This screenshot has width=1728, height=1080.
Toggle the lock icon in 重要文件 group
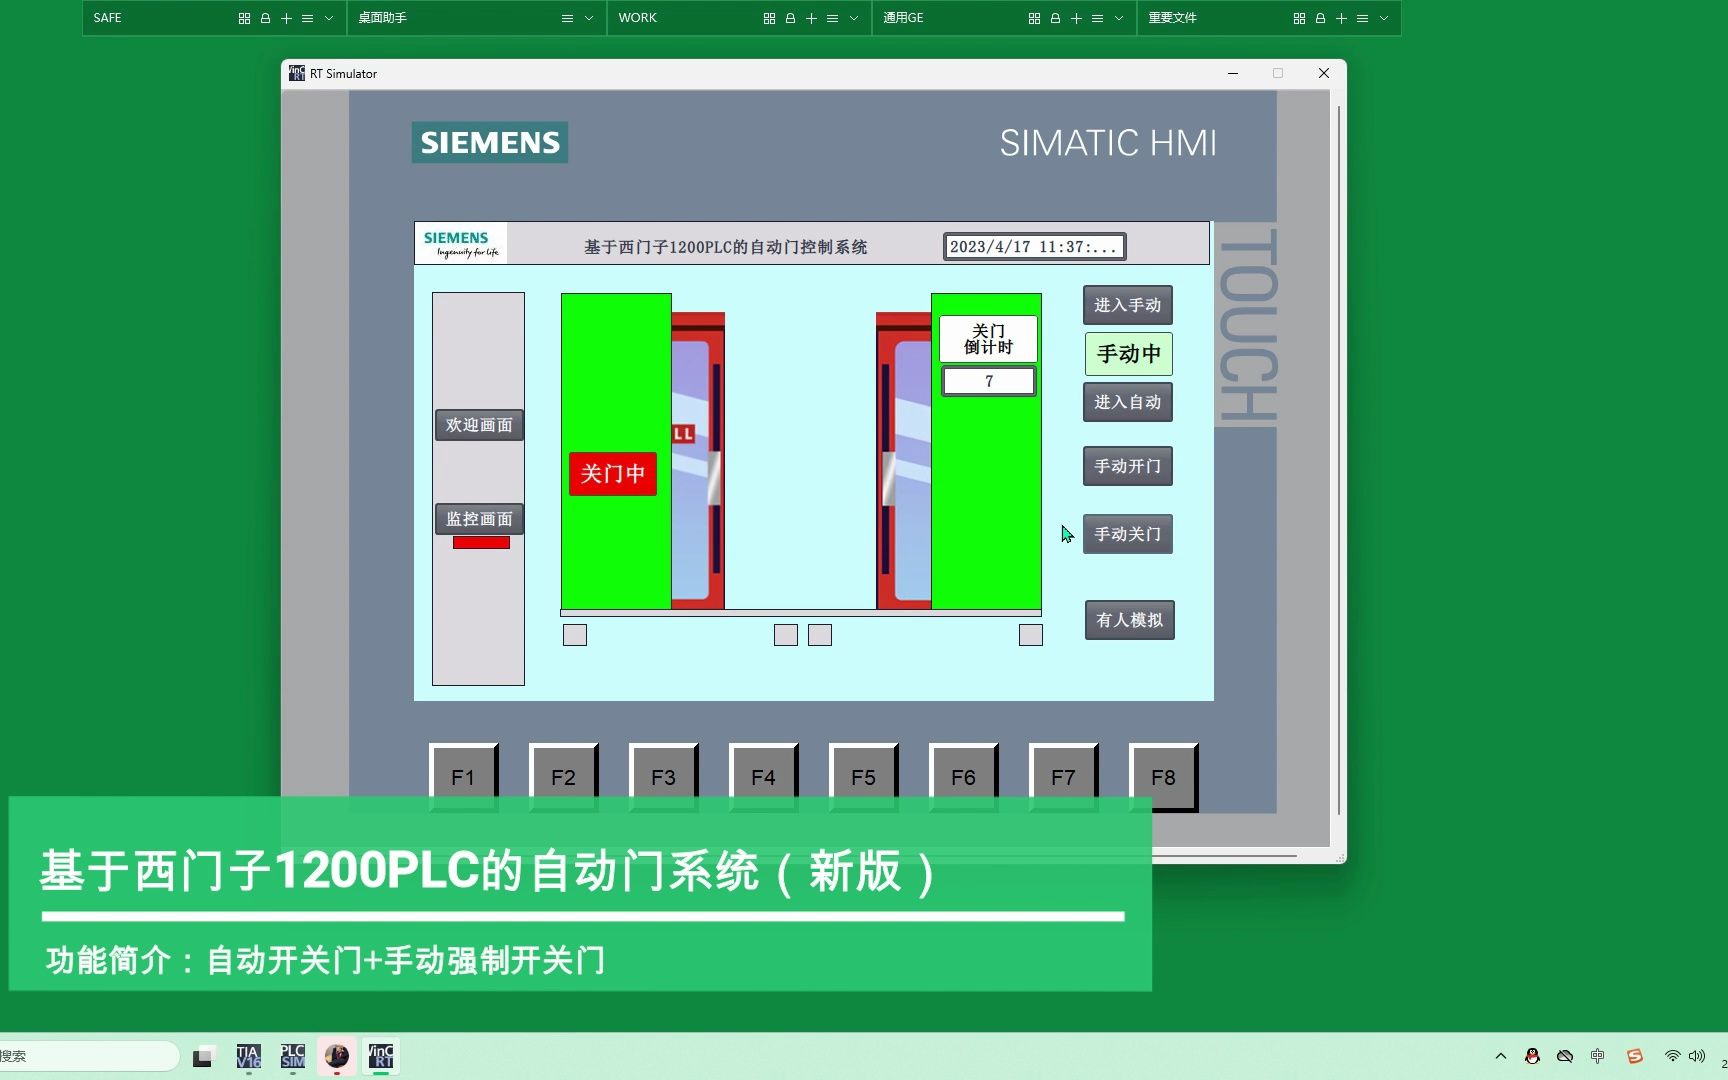tap(1320, 18)
